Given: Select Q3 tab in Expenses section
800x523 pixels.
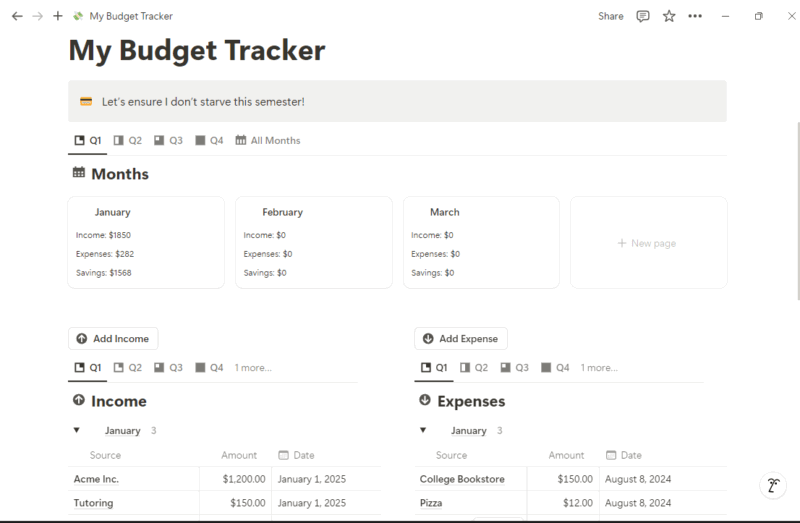Looking at the screenshot, I should point(514,368).
